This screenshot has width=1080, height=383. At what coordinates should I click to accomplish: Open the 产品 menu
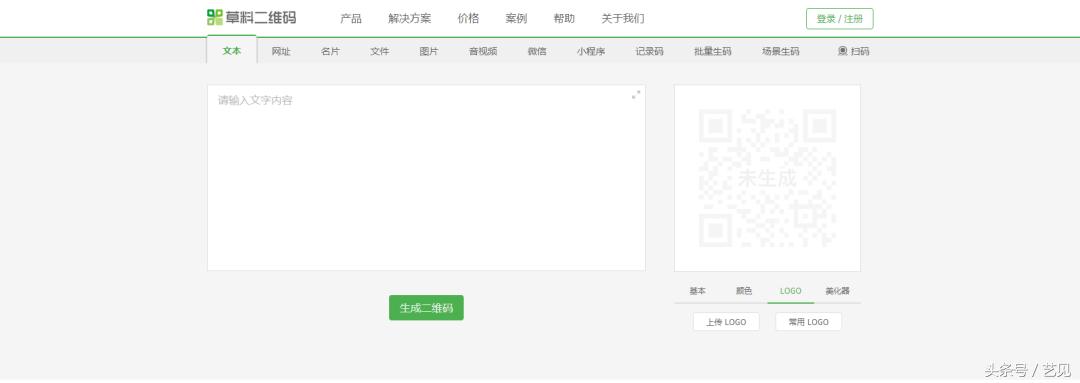[x=351, y=19]
